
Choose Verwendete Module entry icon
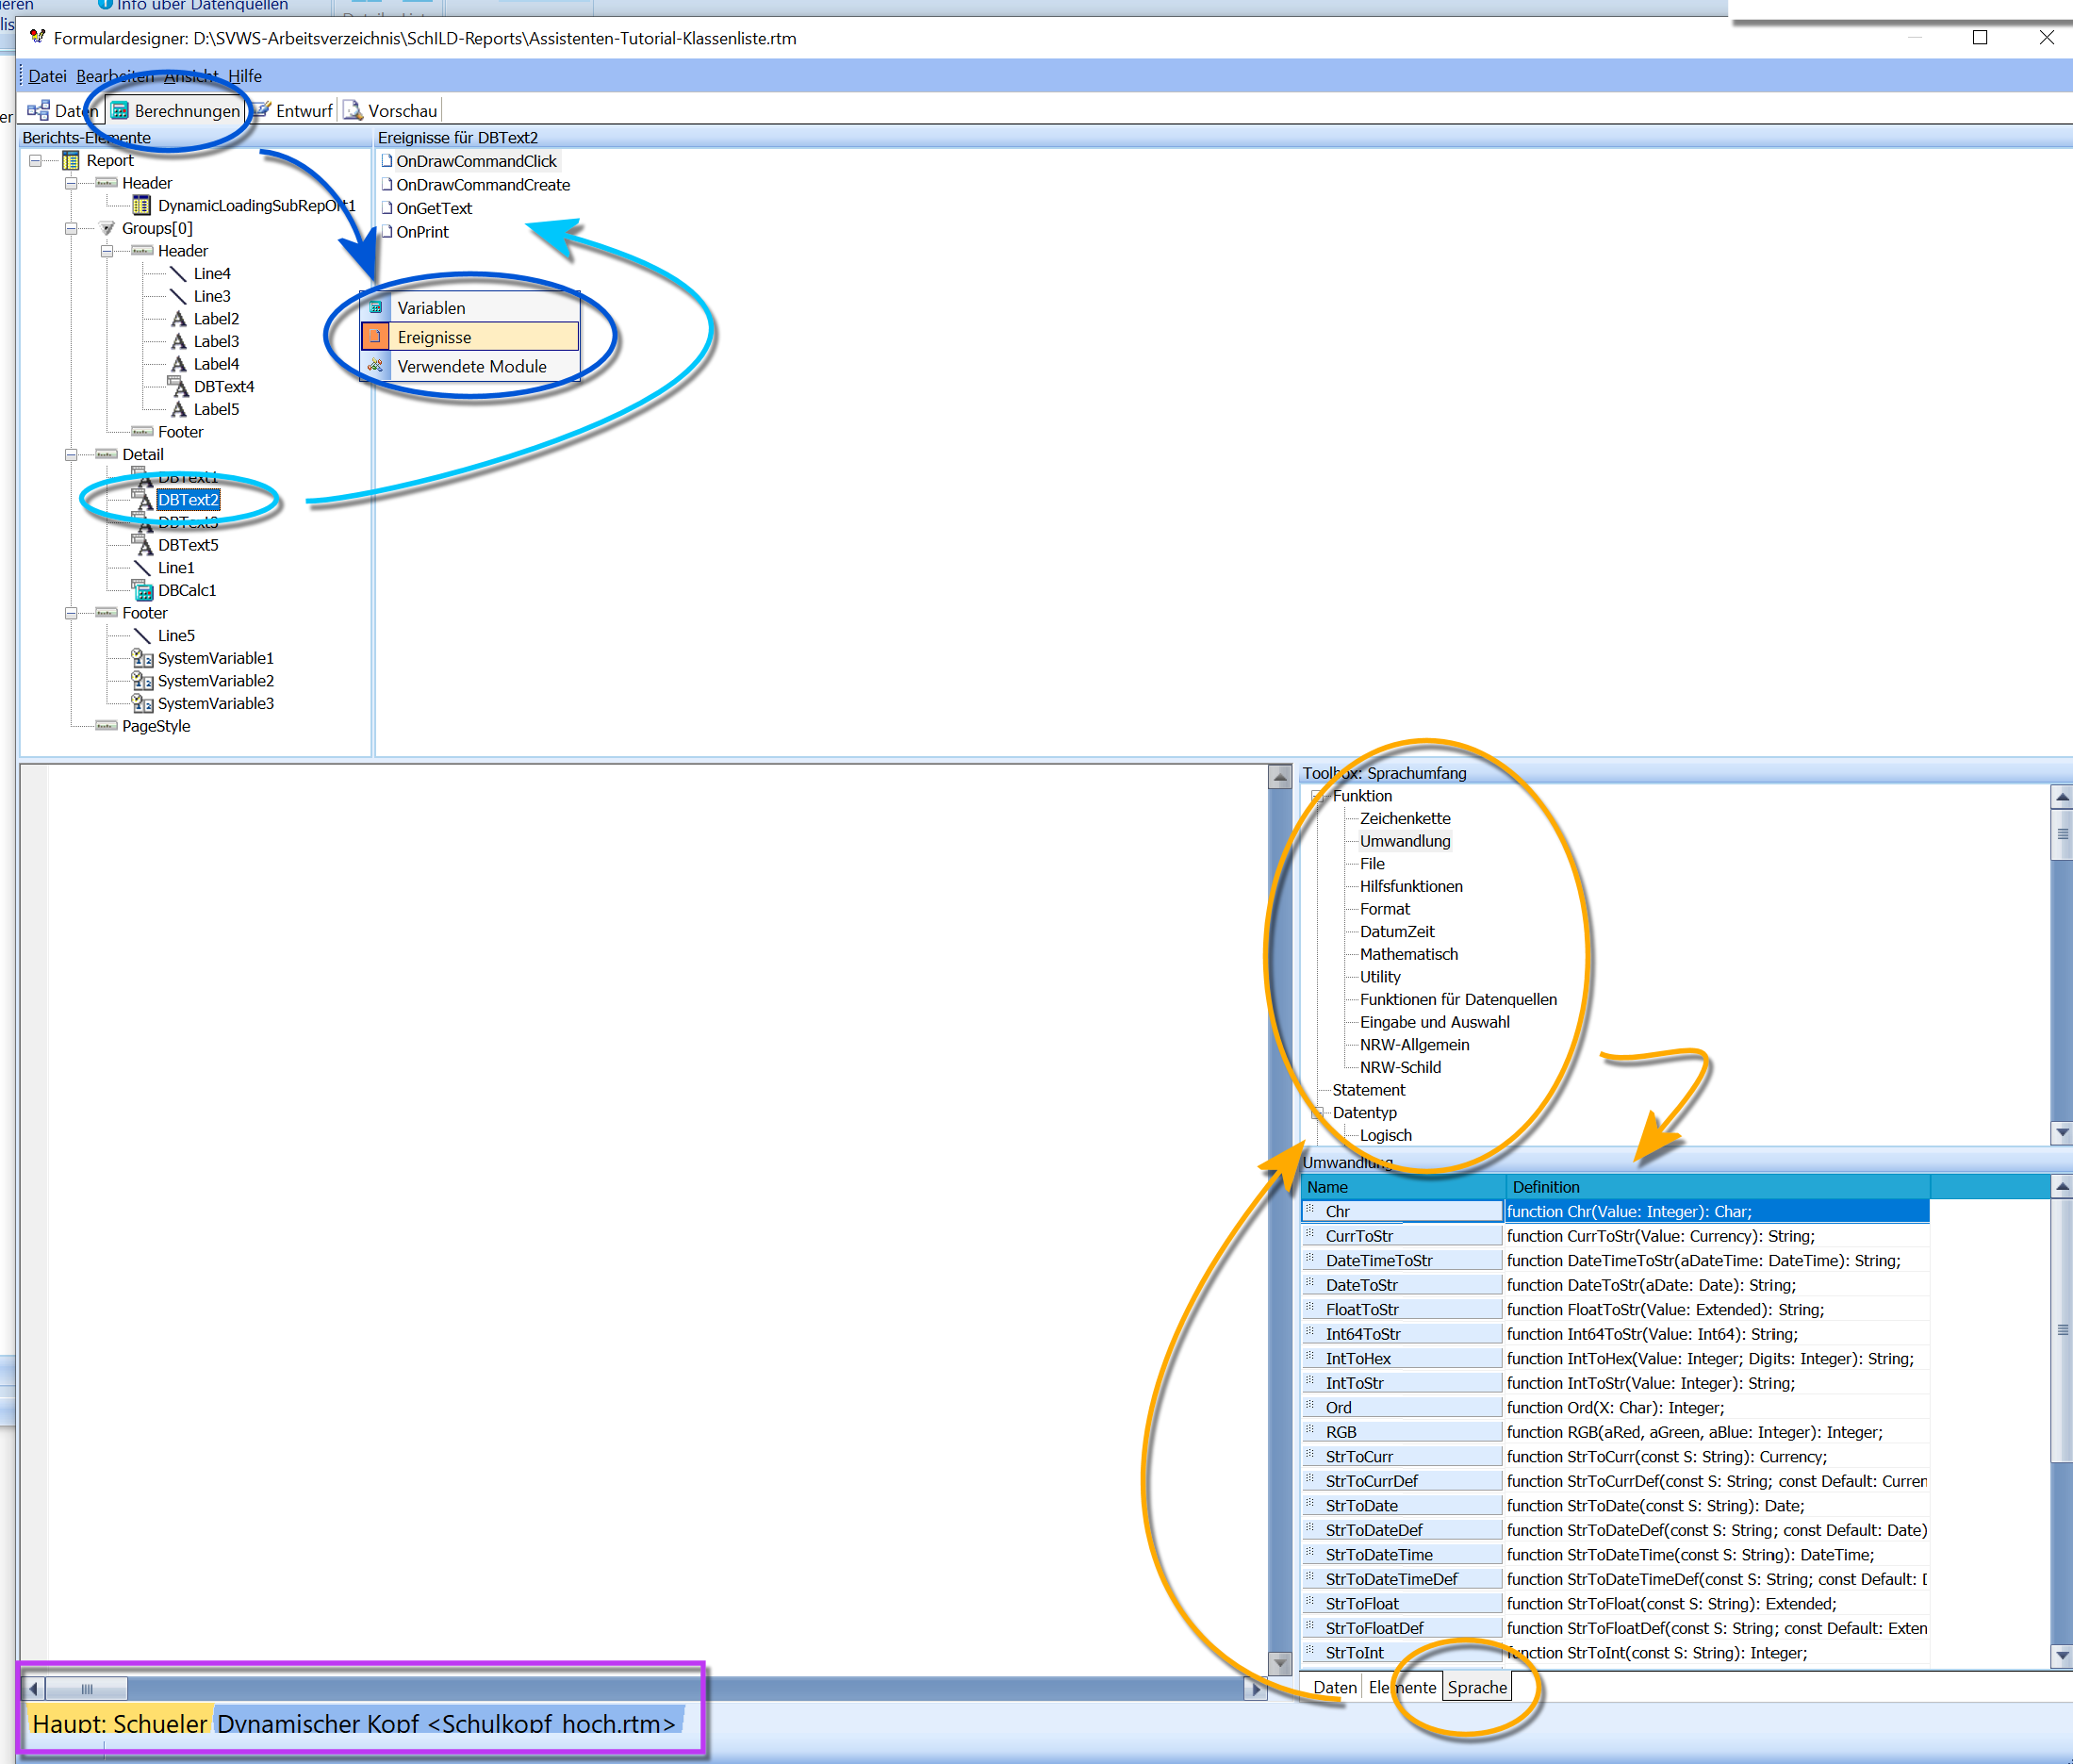(376, 366)
